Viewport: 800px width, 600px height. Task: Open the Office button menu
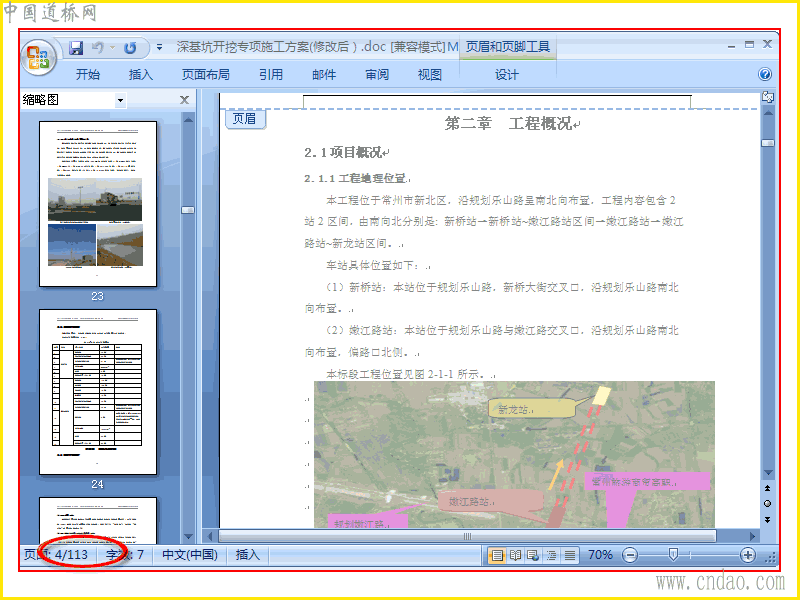(x=38, y=57)
